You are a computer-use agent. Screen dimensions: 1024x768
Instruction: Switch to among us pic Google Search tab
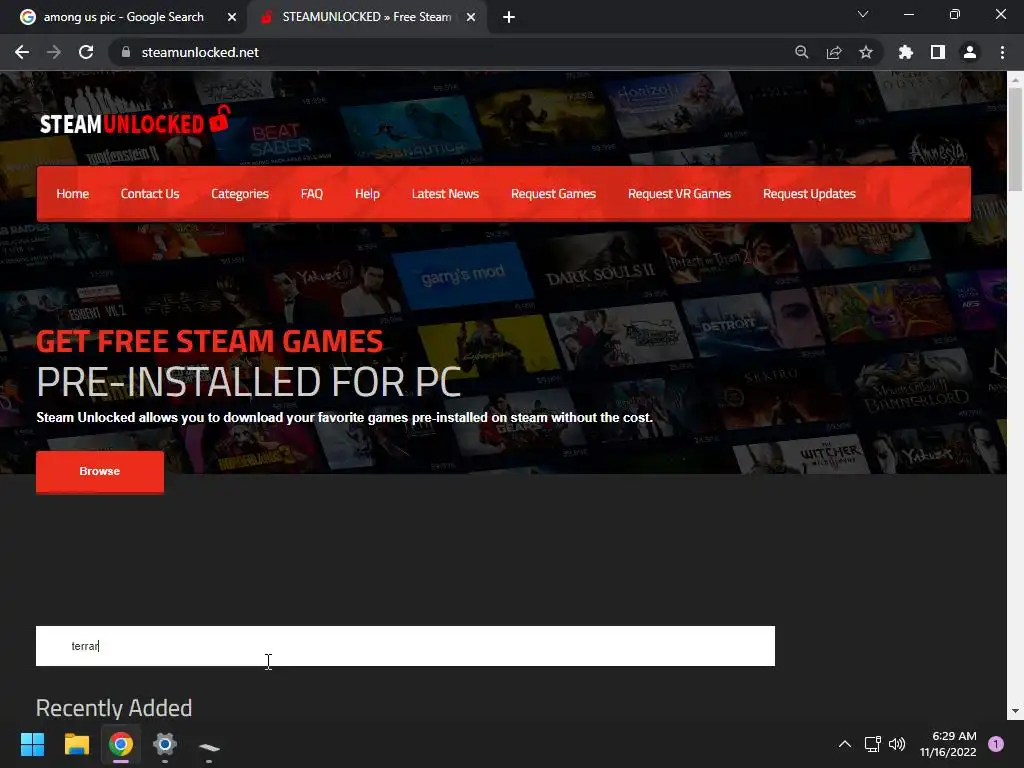click(x=124, y=17)
